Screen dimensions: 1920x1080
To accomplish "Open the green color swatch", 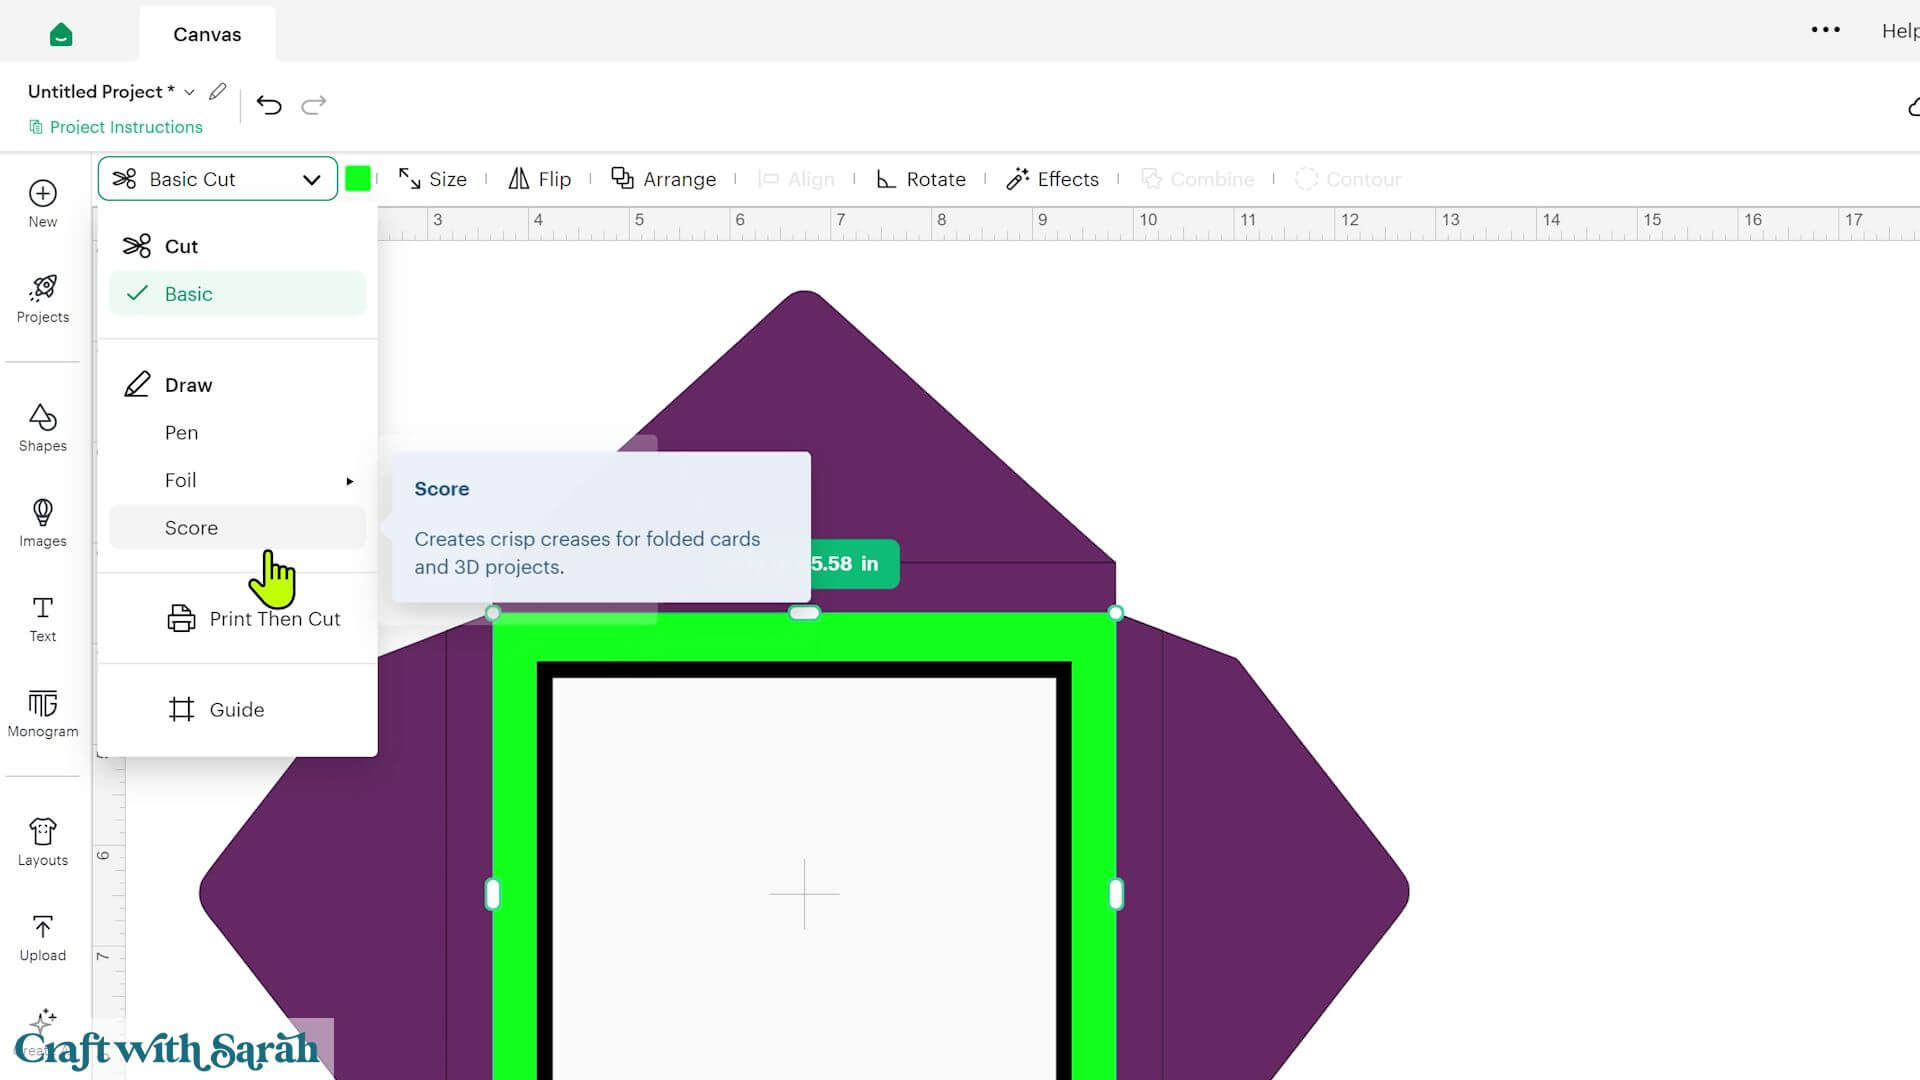I will tap(358, 179).
